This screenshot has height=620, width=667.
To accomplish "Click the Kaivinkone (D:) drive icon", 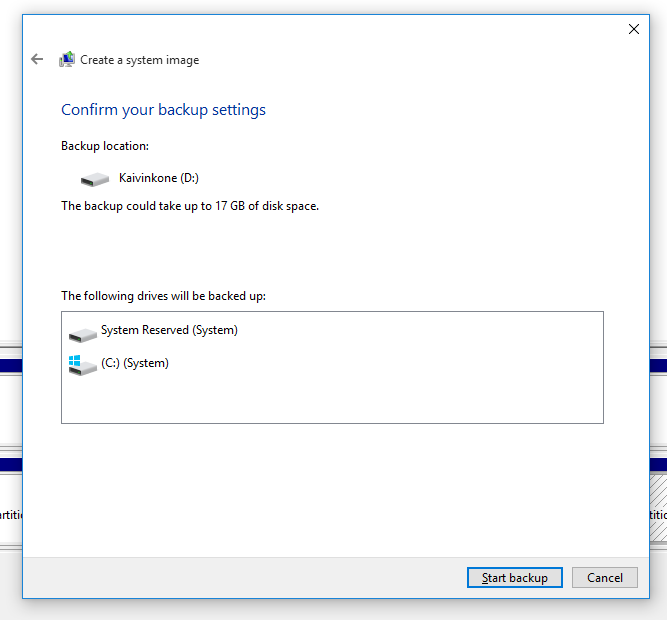I will [95, 179].
